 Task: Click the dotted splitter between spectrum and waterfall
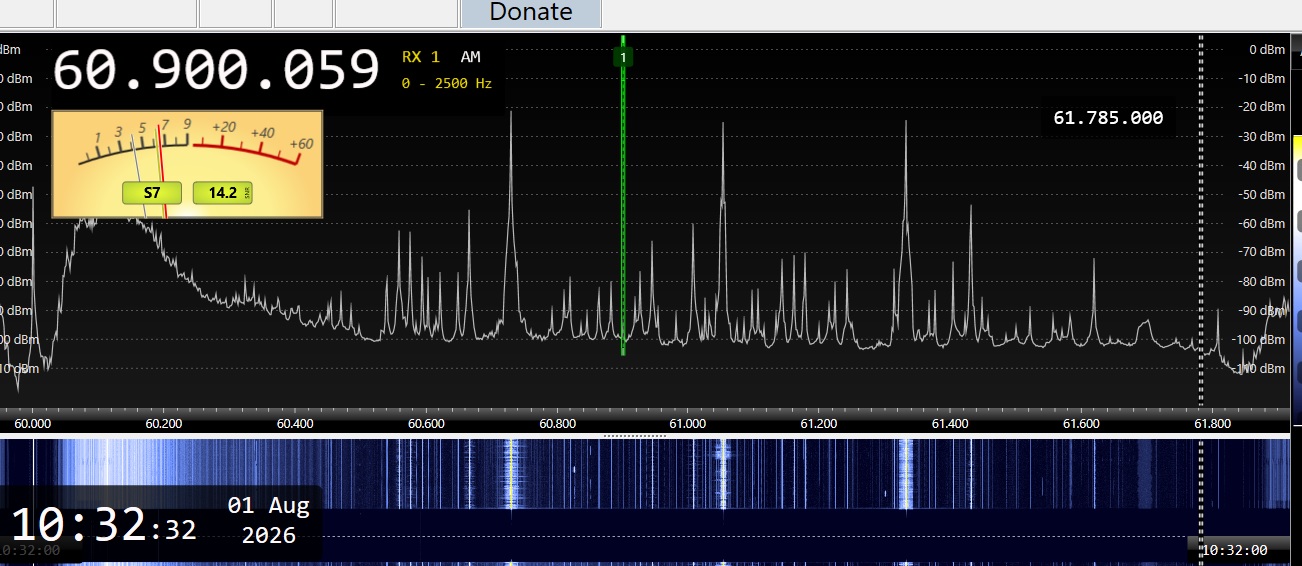pos(636,436)
